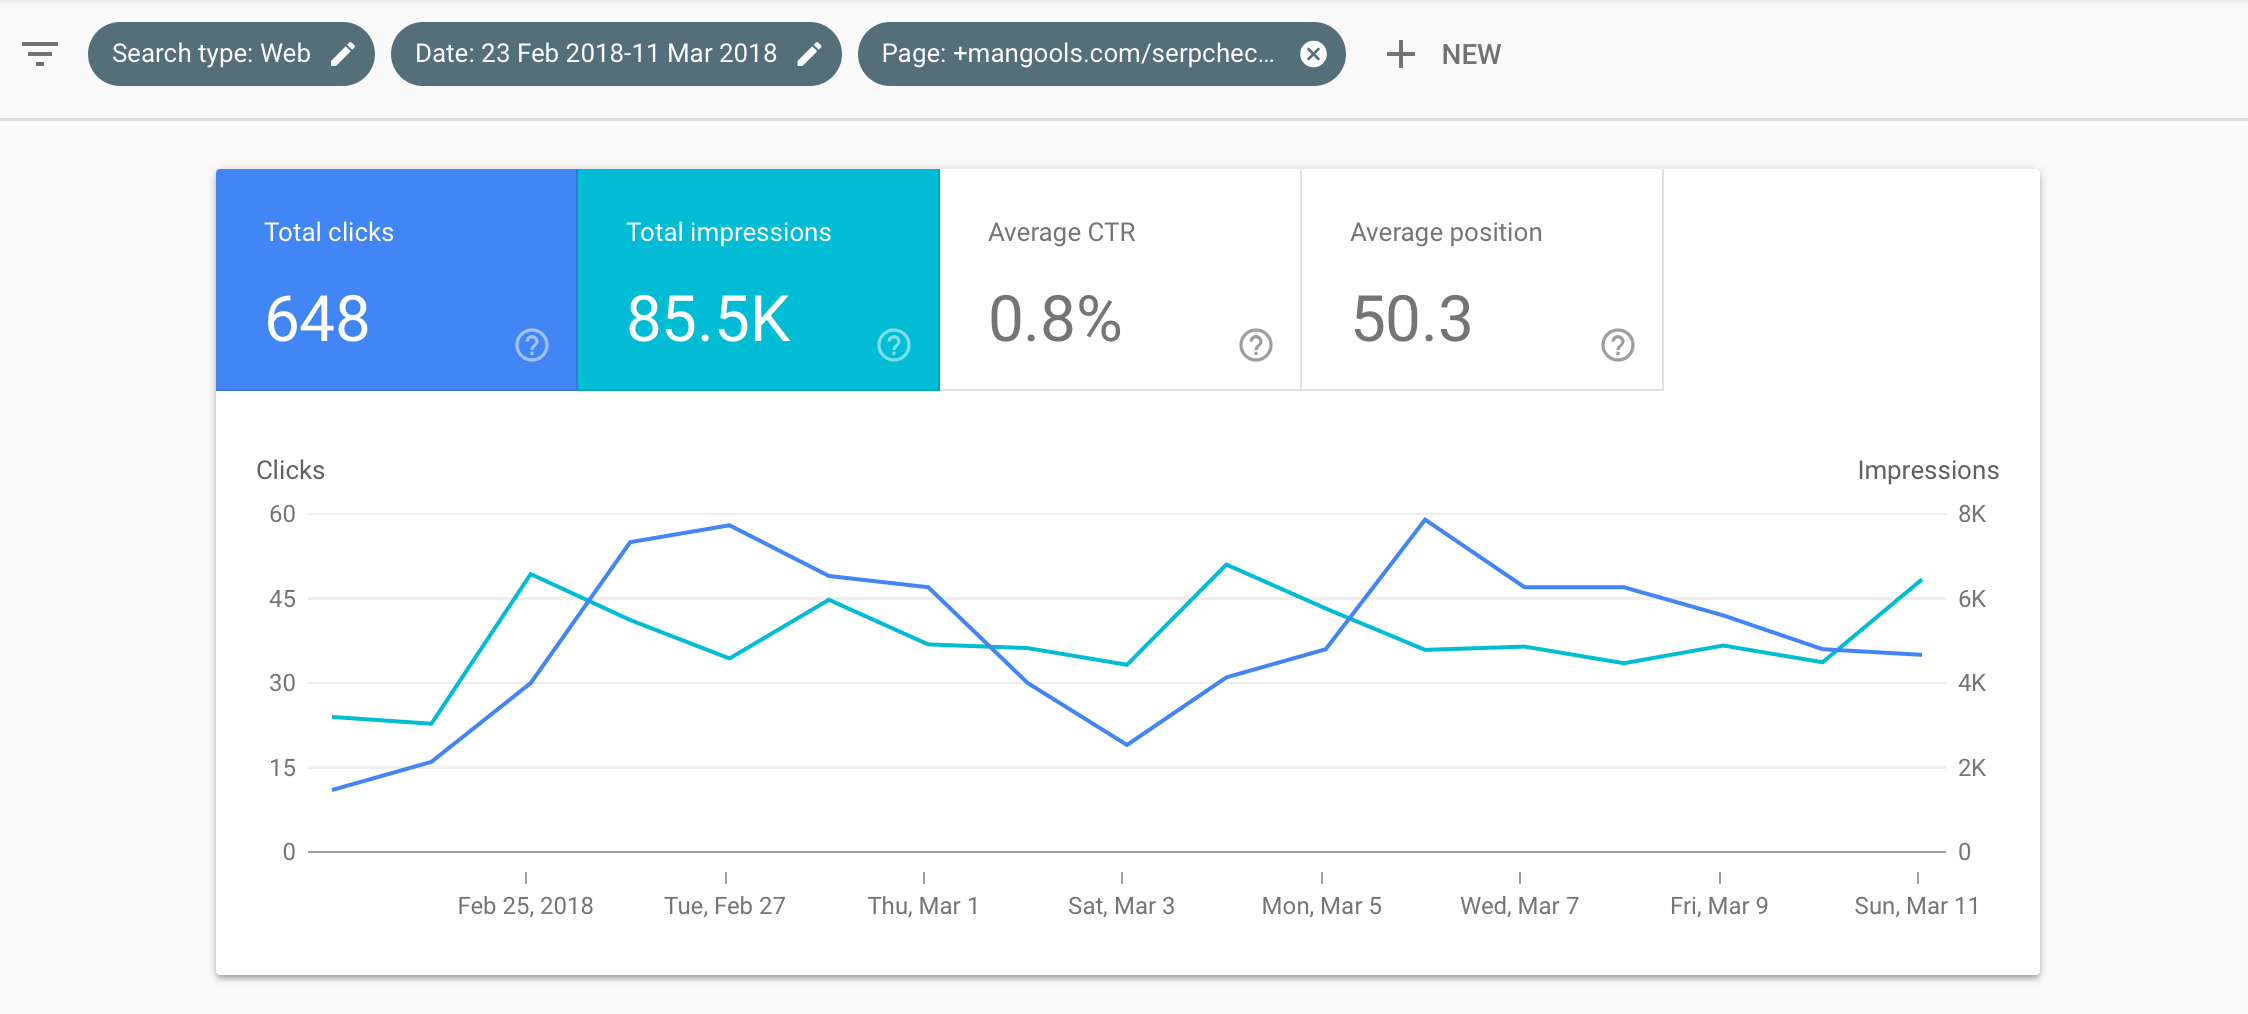This screenshot has height=1014, width=2248.
Task: Click the impressions peak at Mar 4
Action: (x=1226, y=565)
